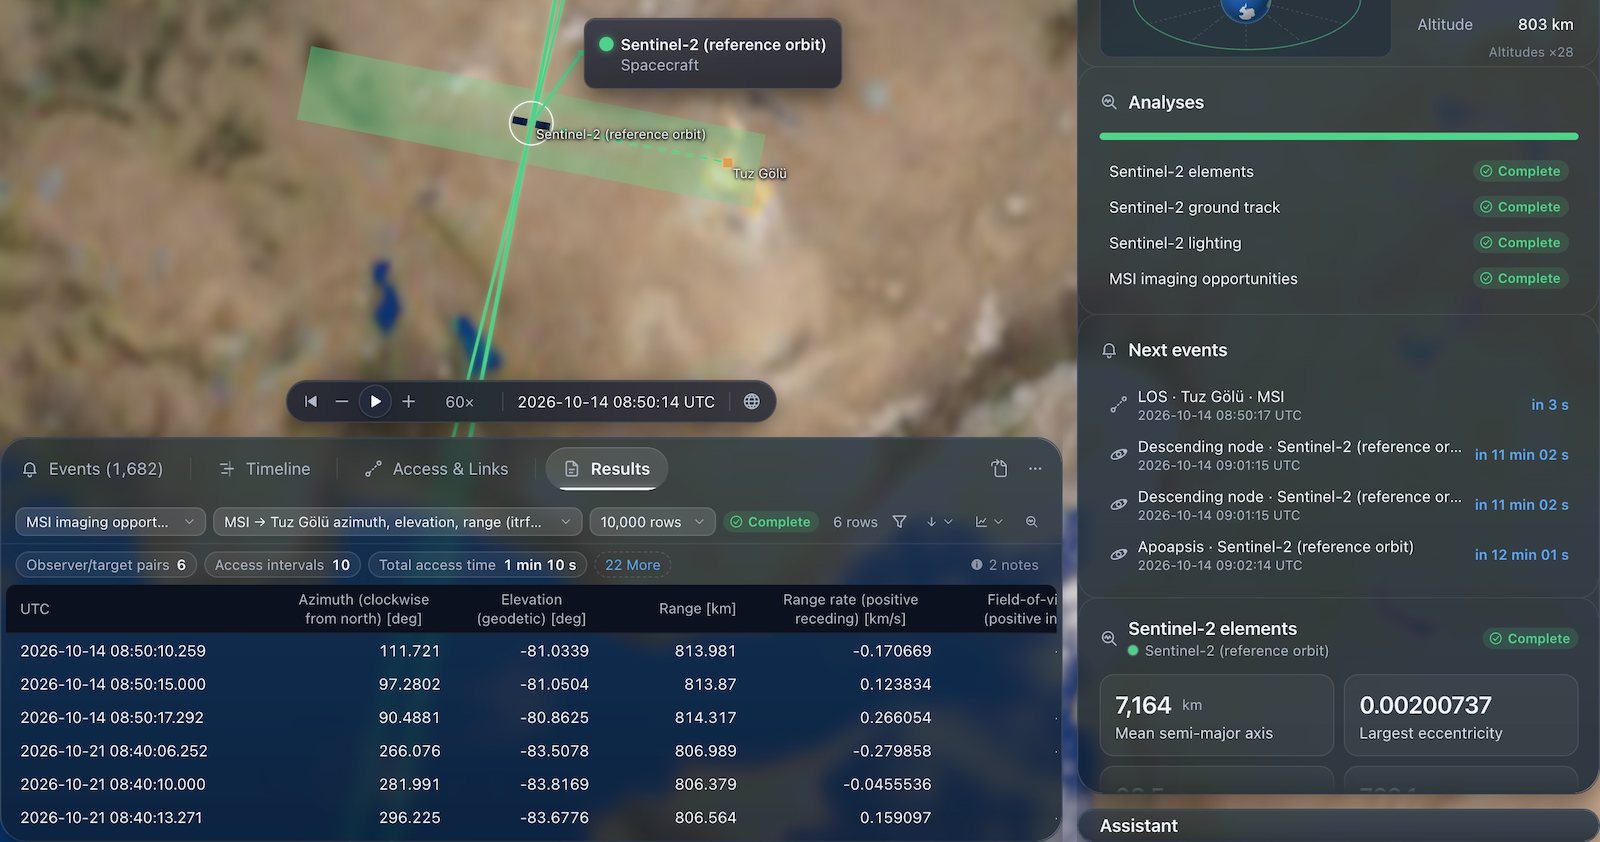This screenshot has width=1600, height=842.
Task: Click the Mean semi-major axis card
Action: click(x=1216, y=715)
